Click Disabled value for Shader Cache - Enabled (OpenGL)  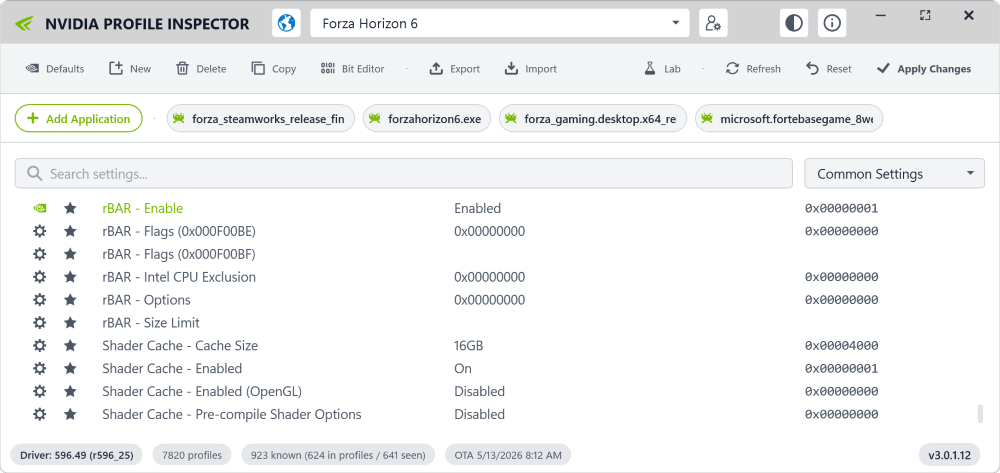pyautogui.click(x=480, y=391)
